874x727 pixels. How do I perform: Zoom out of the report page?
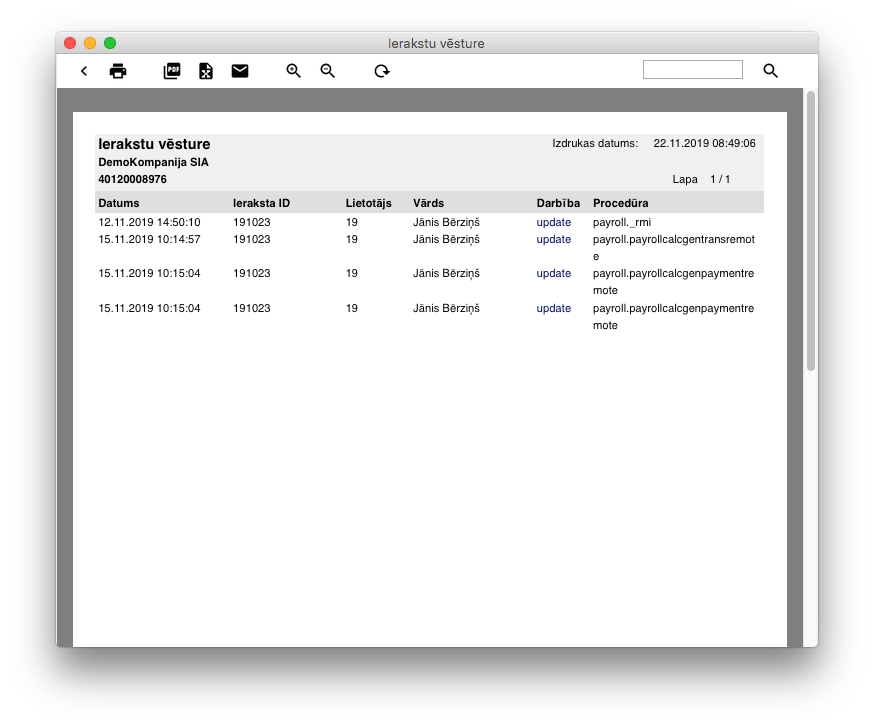[328, 71]
